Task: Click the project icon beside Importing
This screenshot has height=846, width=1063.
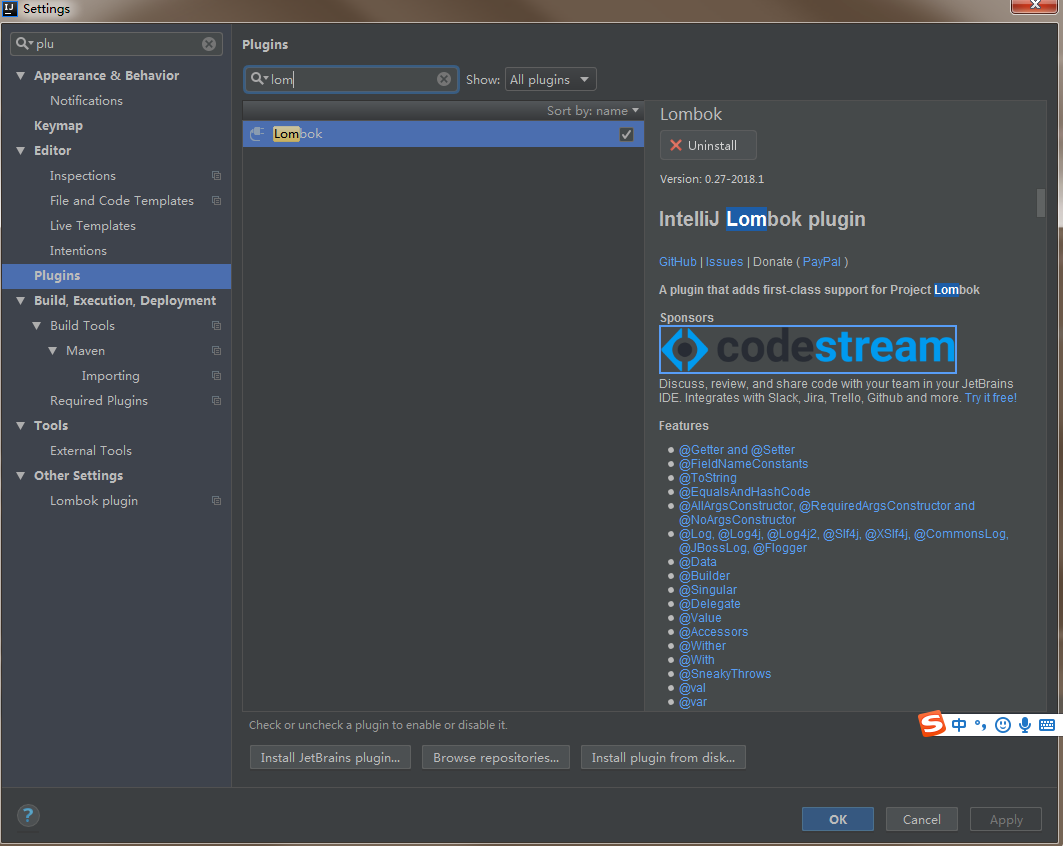Action: [216, 376]
